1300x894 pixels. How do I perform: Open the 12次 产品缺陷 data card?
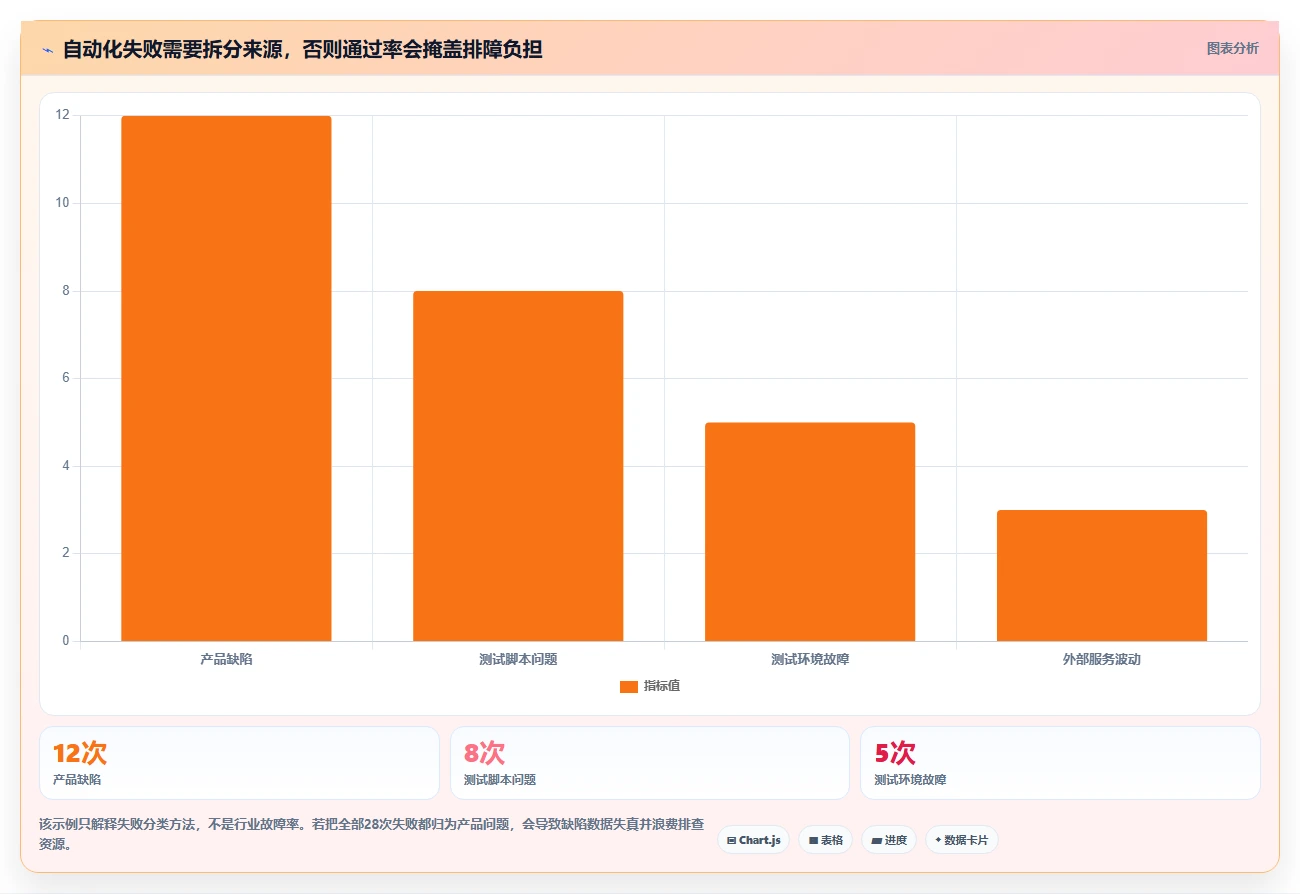point(239,763)
